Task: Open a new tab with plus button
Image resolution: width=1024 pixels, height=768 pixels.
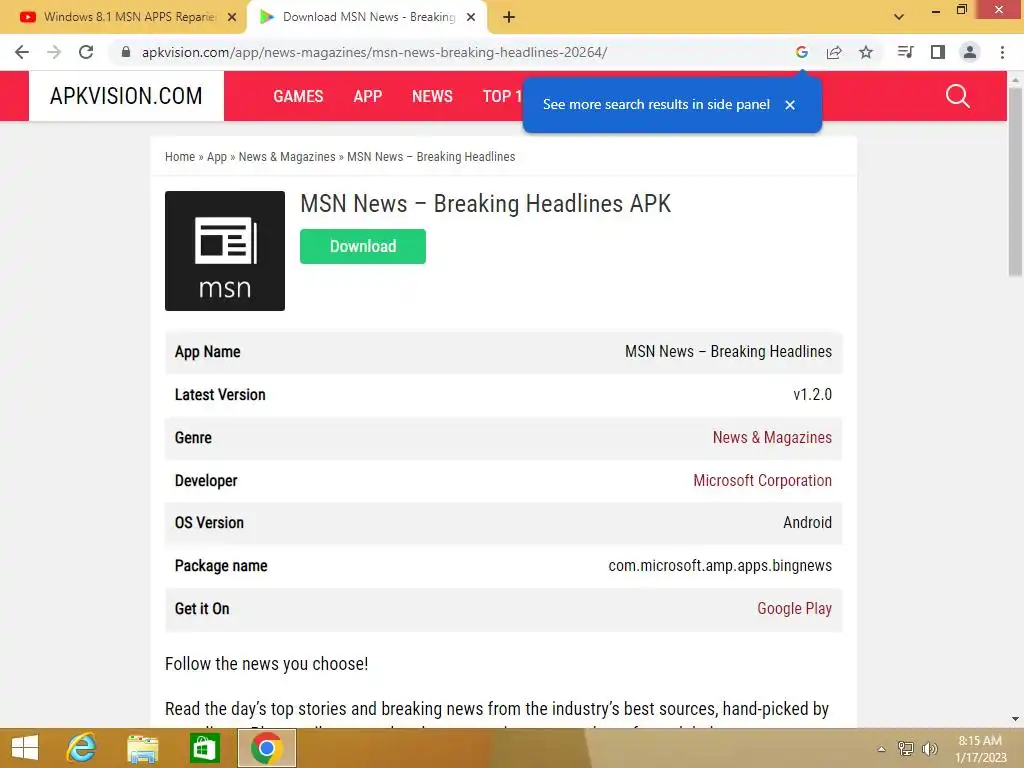Action: click(x=509, y=18)
